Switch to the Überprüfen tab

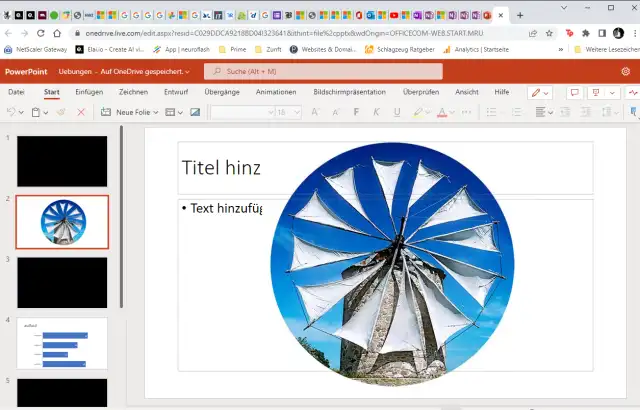tap(421, 92)
